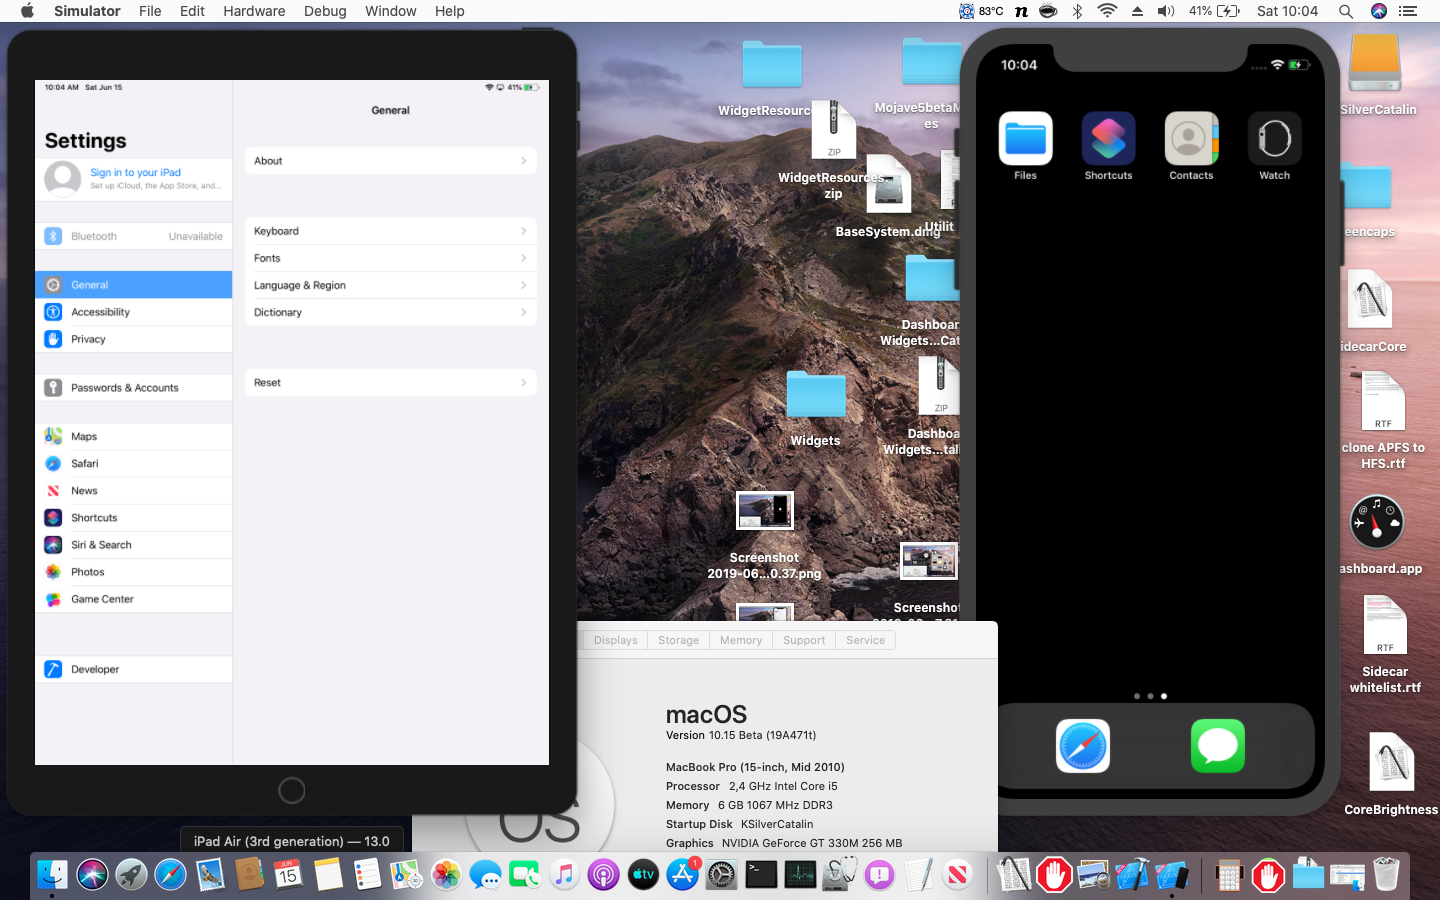
Task: Open General in iPad Settings sidebar
Action: (134, 285)
